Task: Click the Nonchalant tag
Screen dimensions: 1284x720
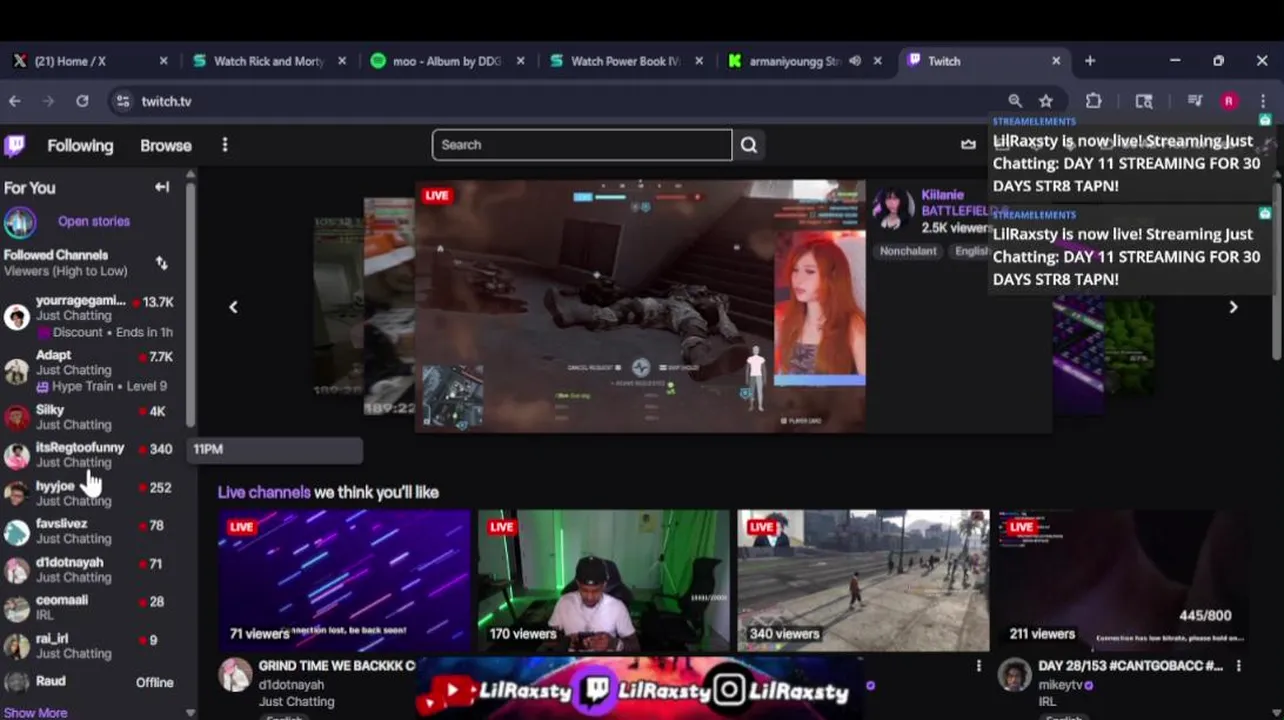Action: 908,251
